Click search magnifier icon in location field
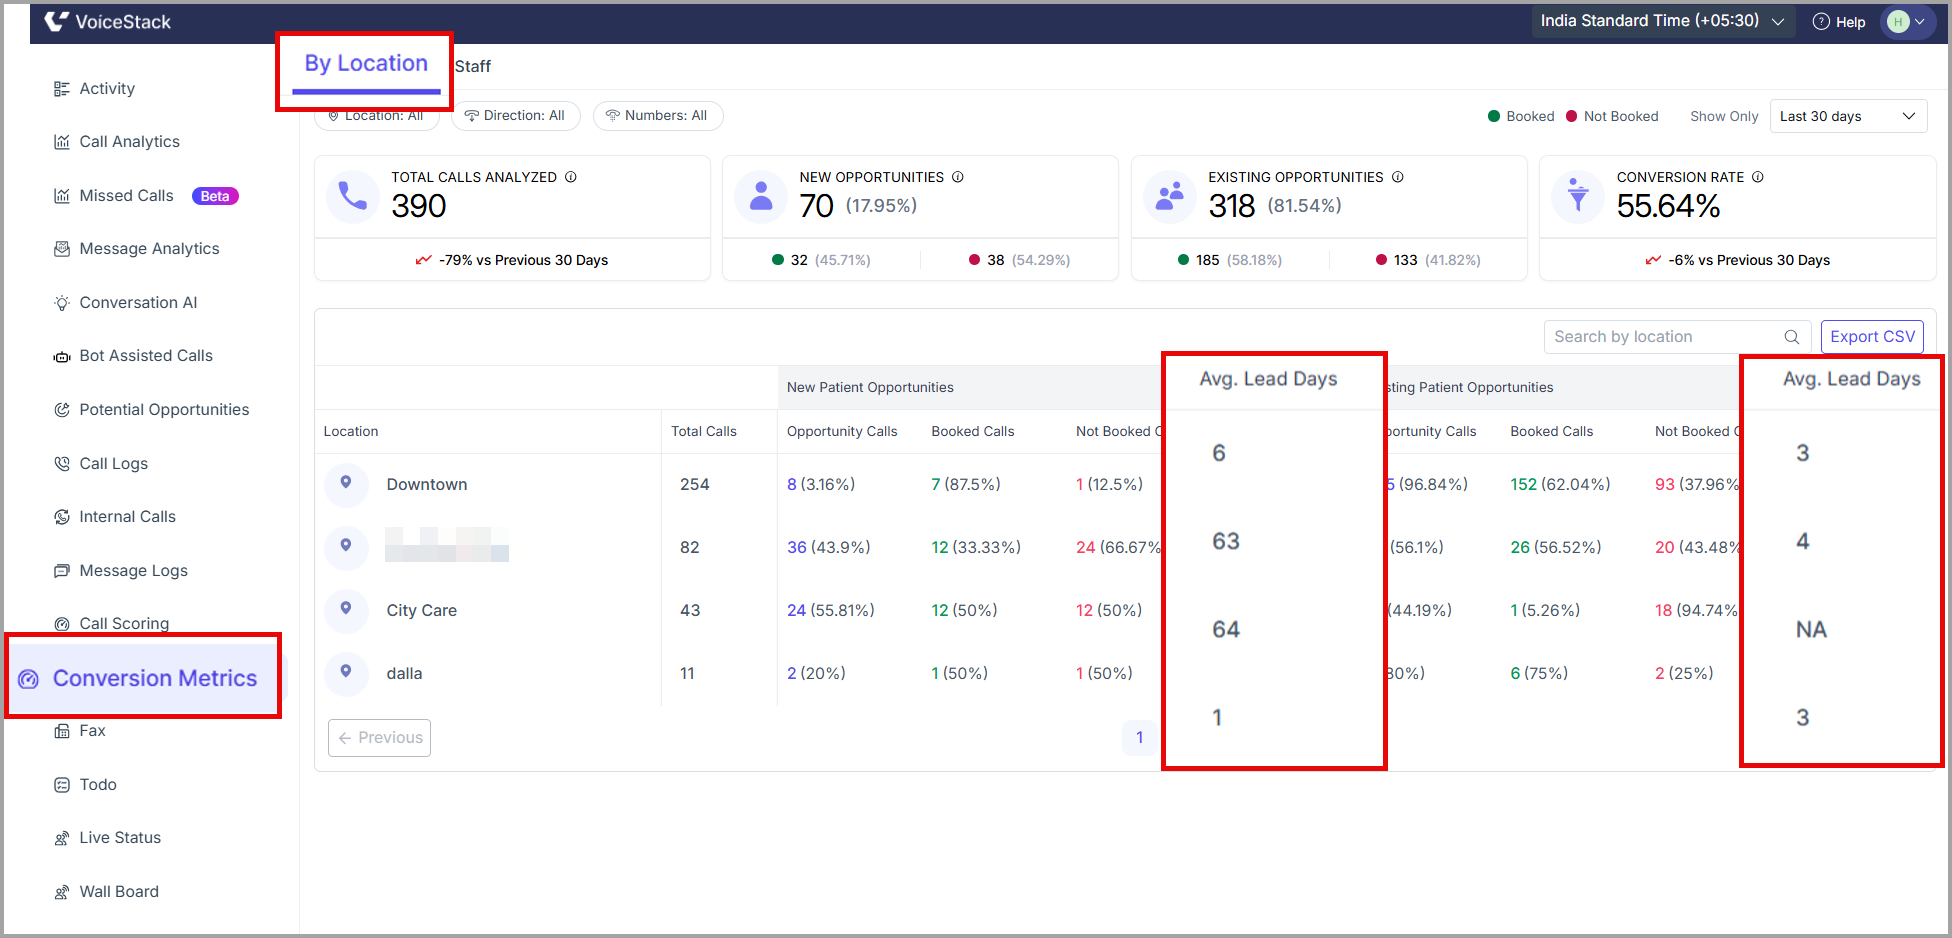This screenshot has width=1952, height=938. click(1792, 337)
